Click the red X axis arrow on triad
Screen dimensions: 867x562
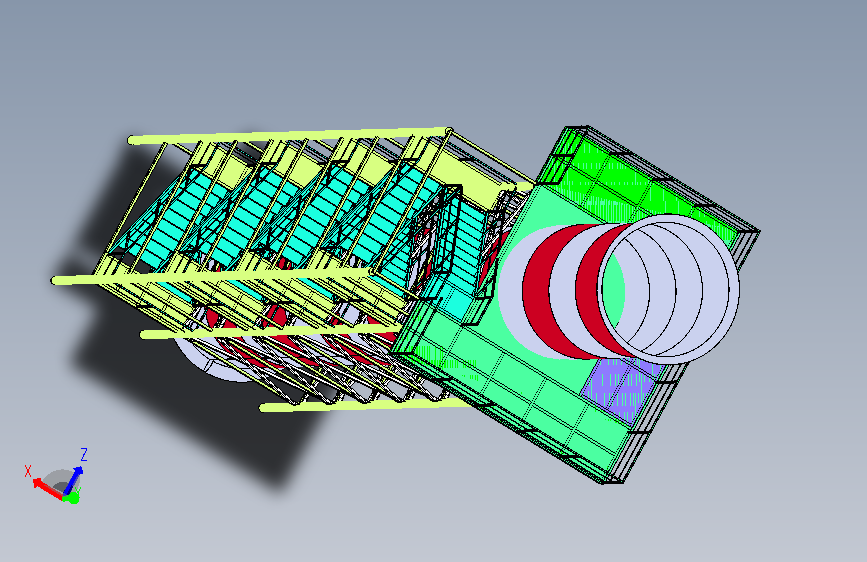point(46,489)
